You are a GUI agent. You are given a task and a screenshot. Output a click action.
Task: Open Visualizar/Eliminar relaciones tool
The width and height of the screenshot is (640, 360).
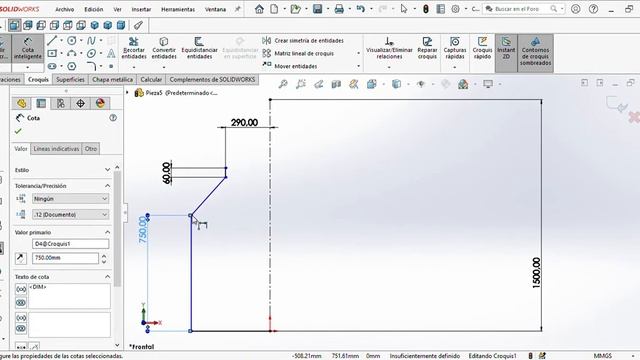click(x=389, y=48)
